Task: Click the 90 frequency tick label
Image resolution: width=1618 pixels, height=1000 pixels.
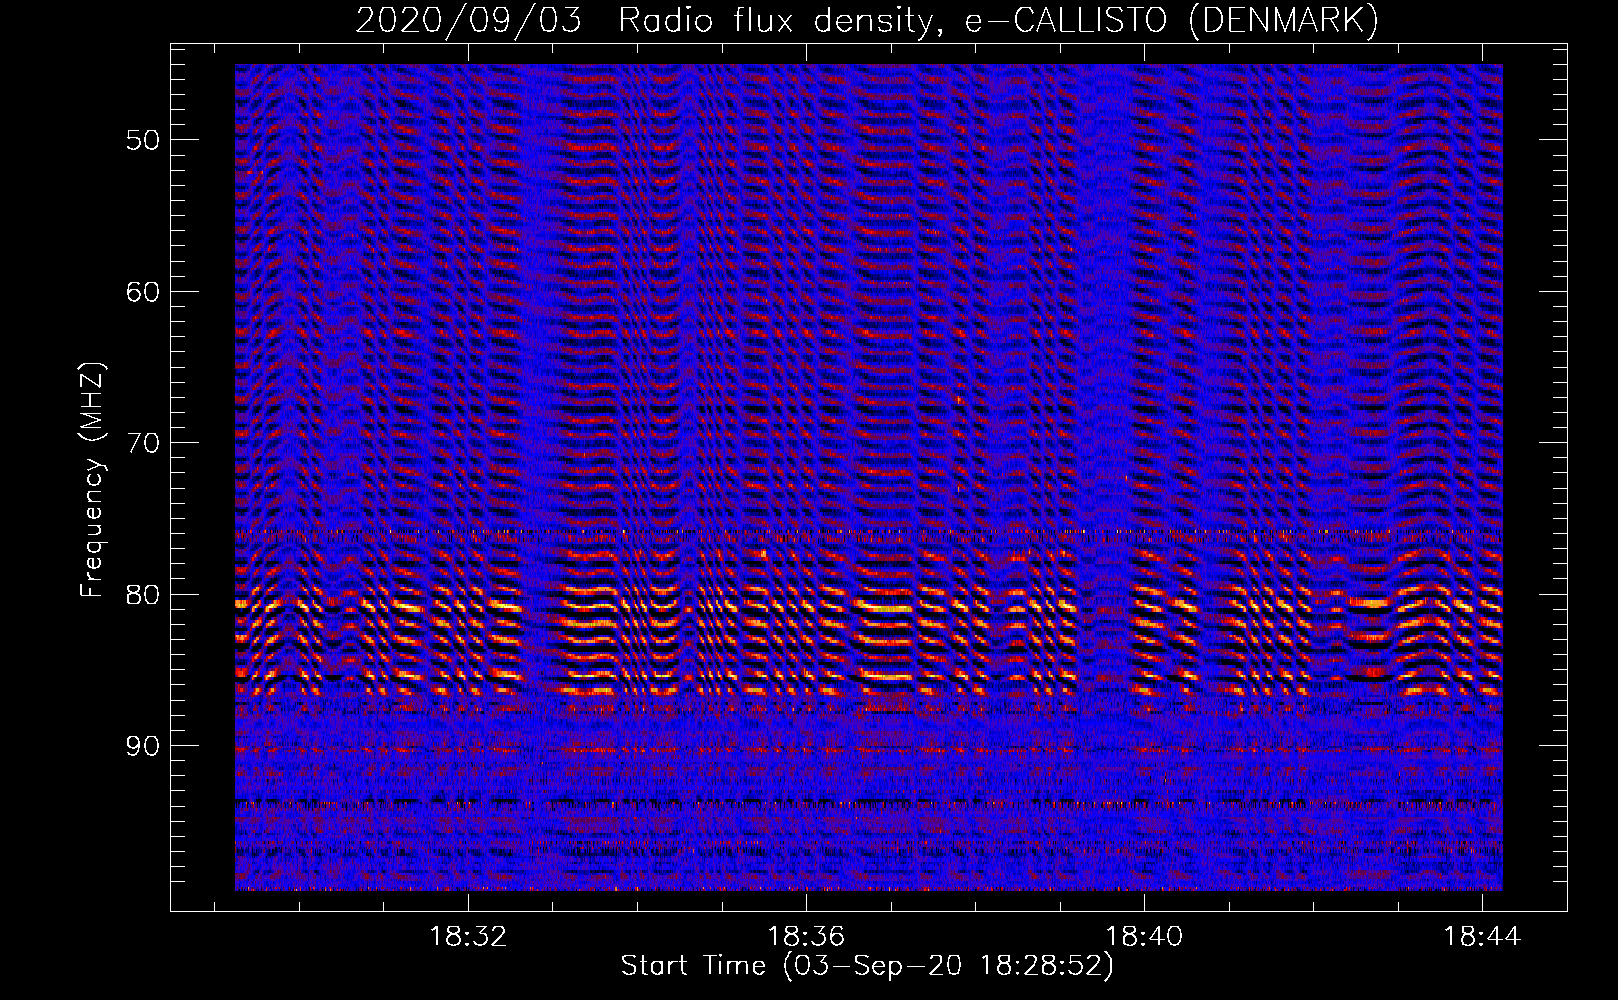Action: [143, 747]
